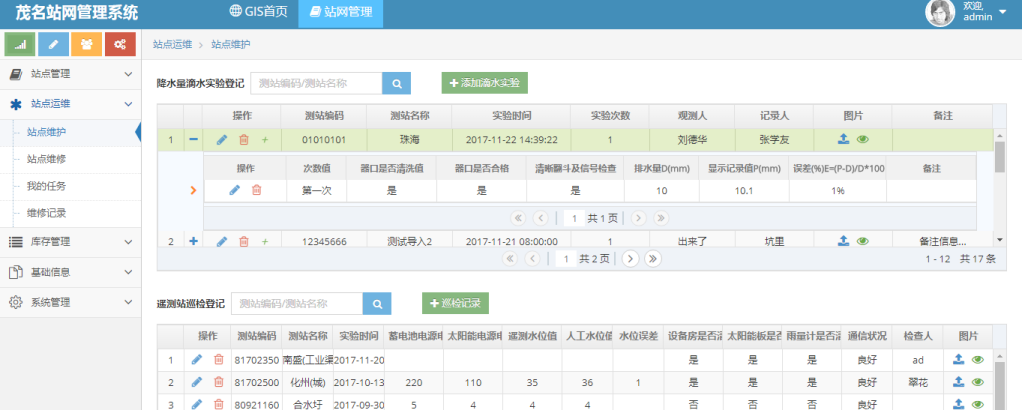Edit the 珠海 station record with pencil icon
1022x410 pixels.
222,140
